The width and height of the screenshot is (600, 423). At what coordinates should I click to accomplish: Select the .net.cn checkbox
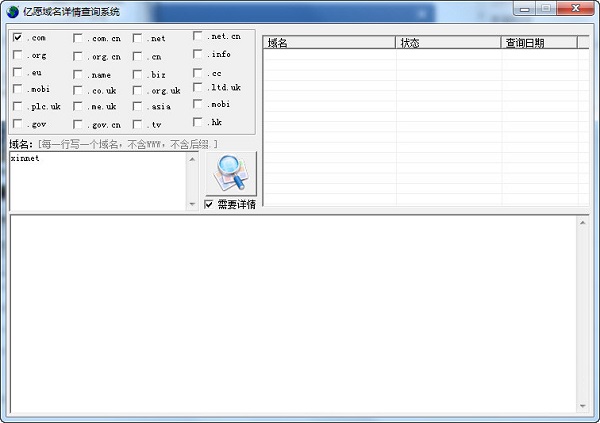(197, 36)
